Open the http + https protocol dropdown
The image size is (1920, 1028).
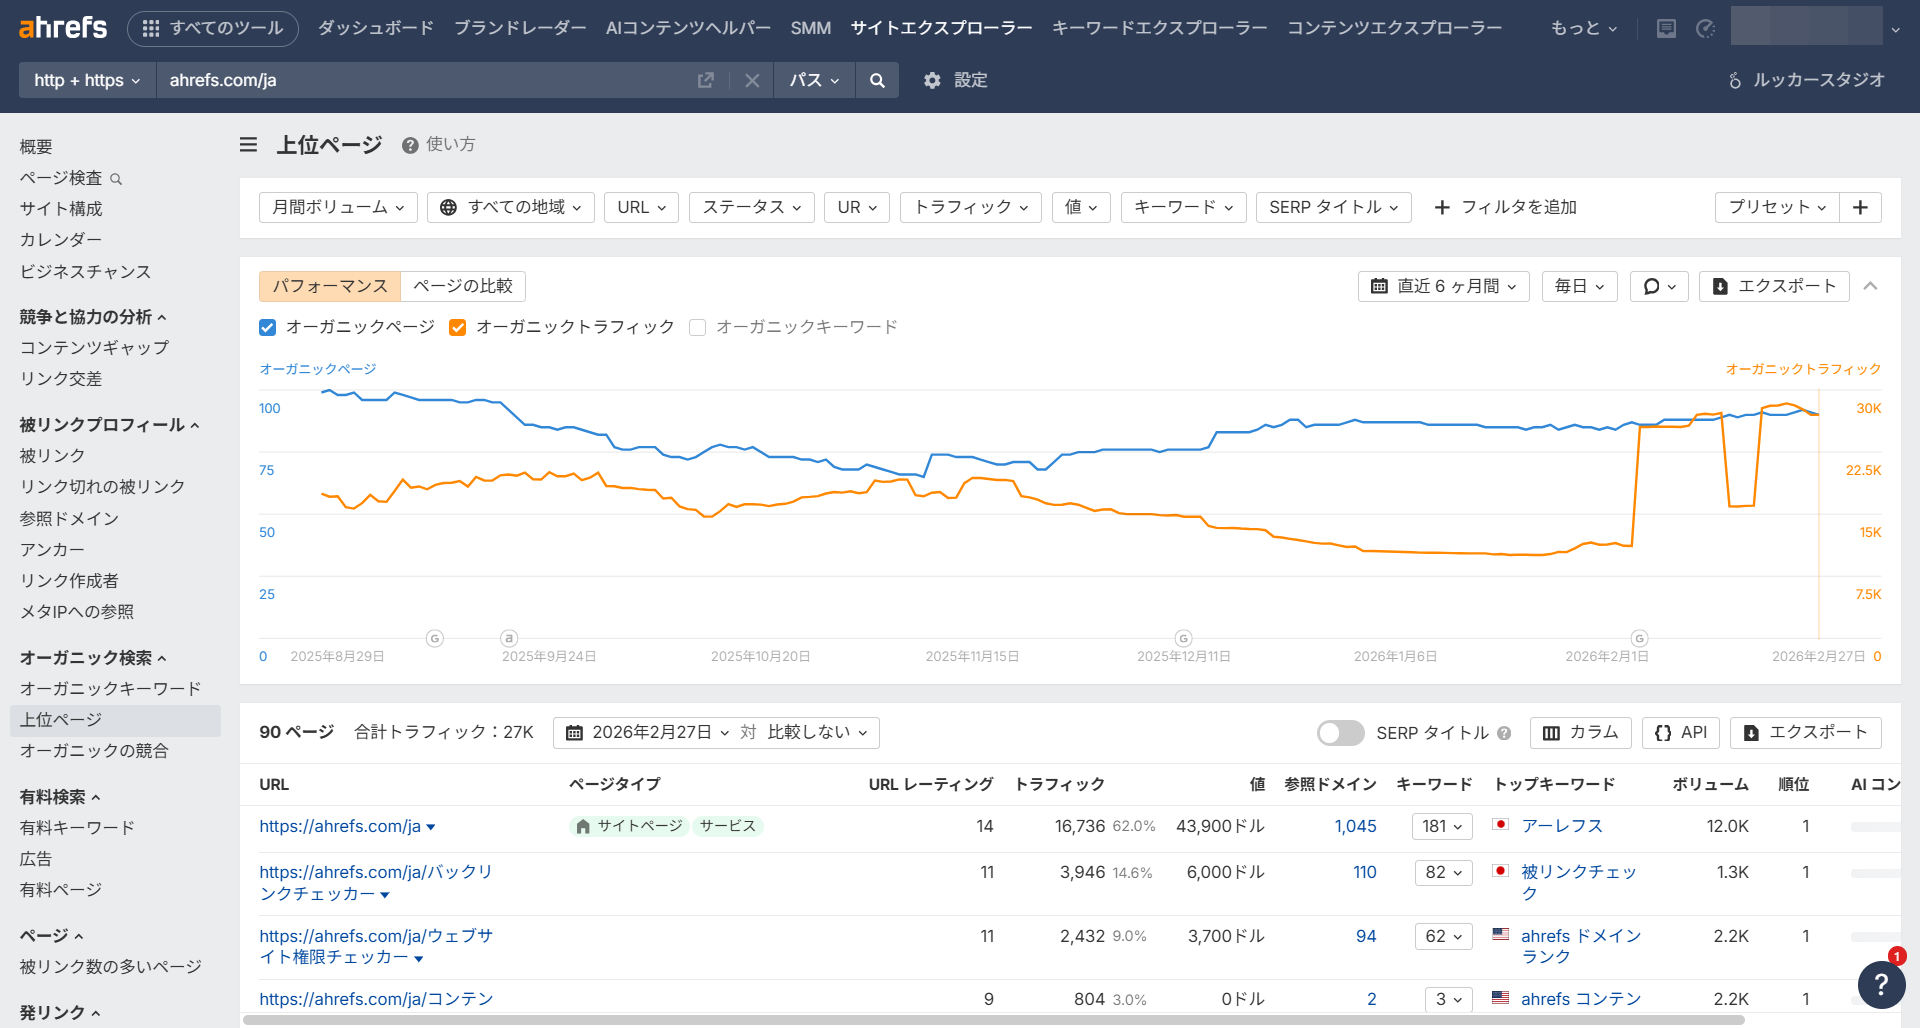[x=86, y=80]
